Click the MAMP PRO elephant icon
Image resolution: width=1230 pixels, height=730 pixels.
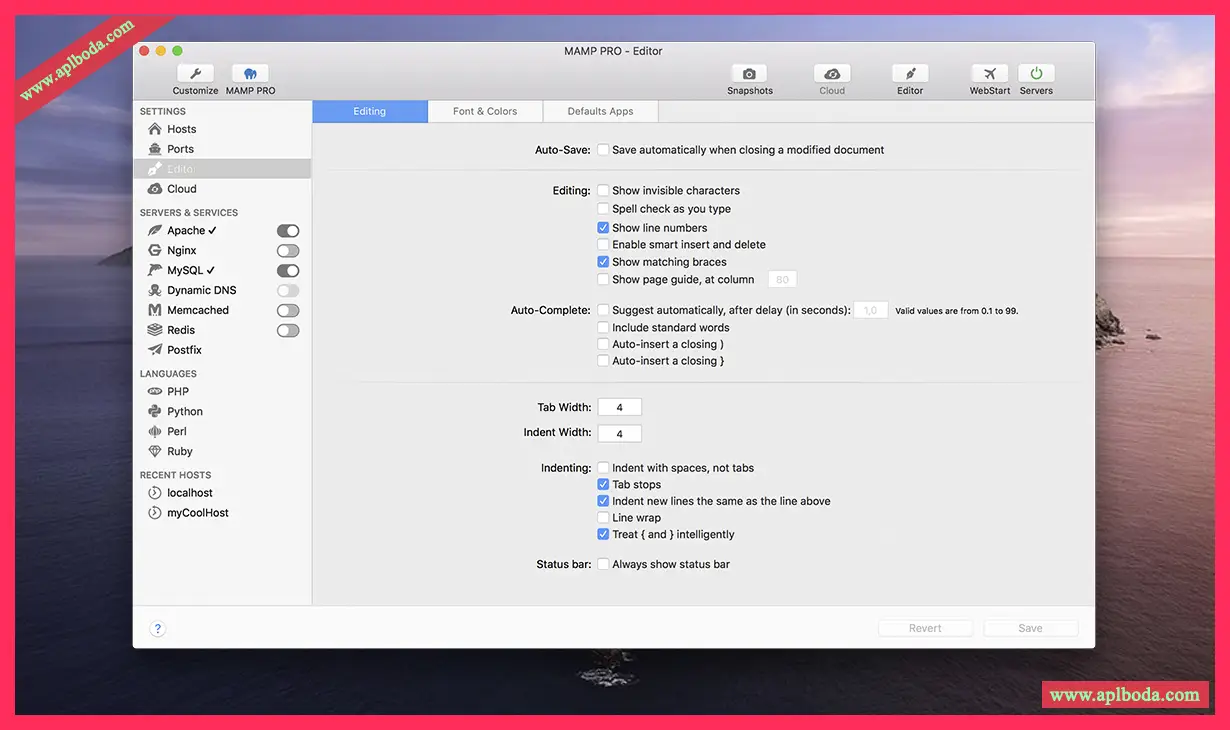pos(250,74)
